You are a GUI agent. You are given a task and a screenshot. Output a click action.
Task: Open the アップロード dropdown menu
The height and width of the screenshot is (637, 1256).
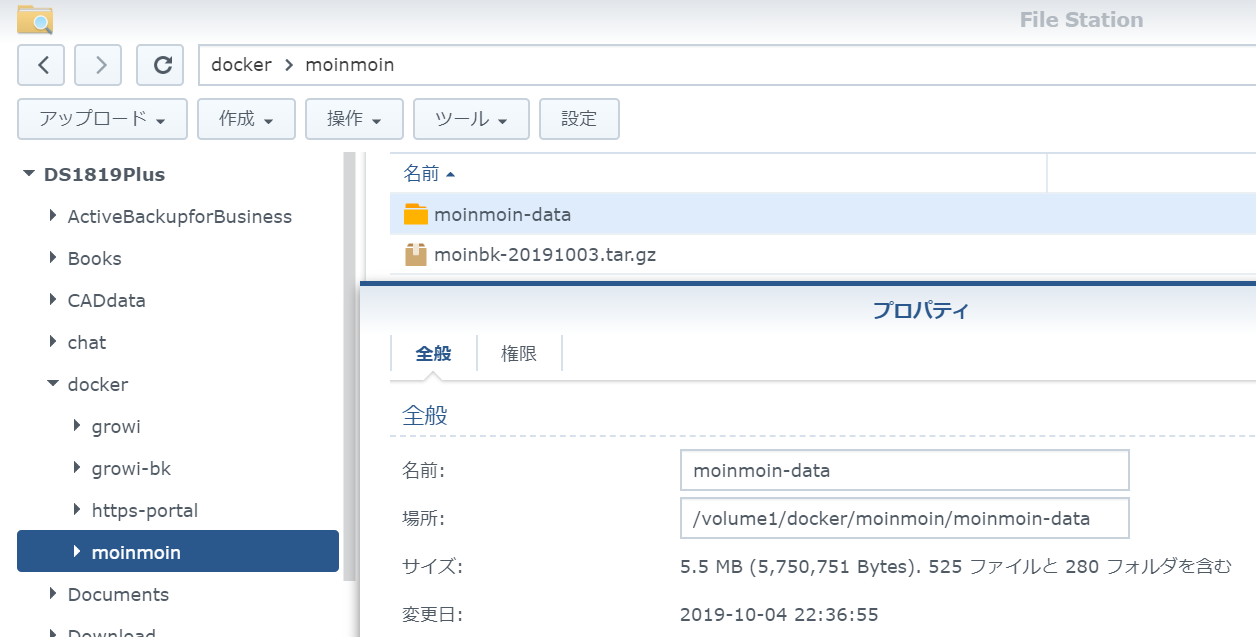tap(102, 119)
